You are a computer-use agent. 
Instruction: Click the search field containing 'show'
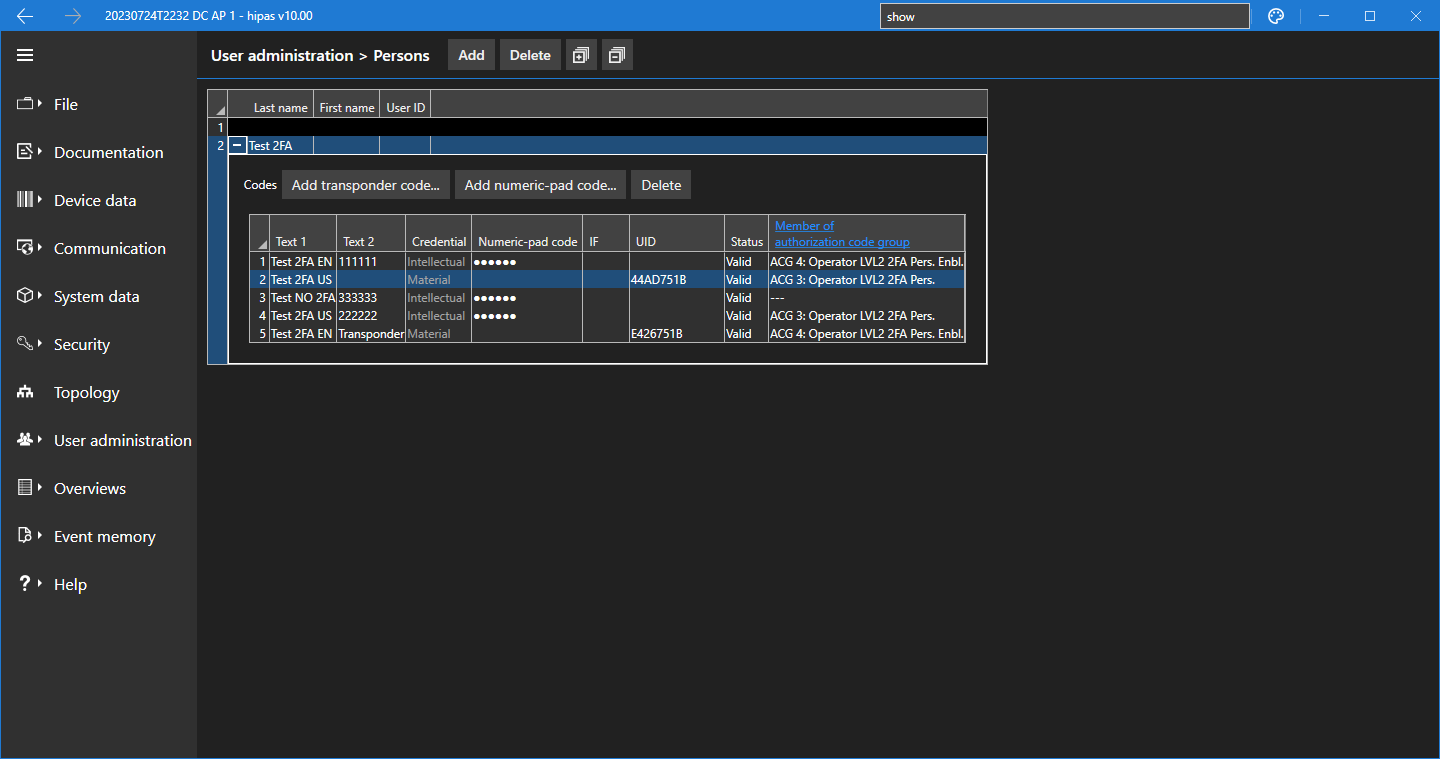(x=1064, y=16)
